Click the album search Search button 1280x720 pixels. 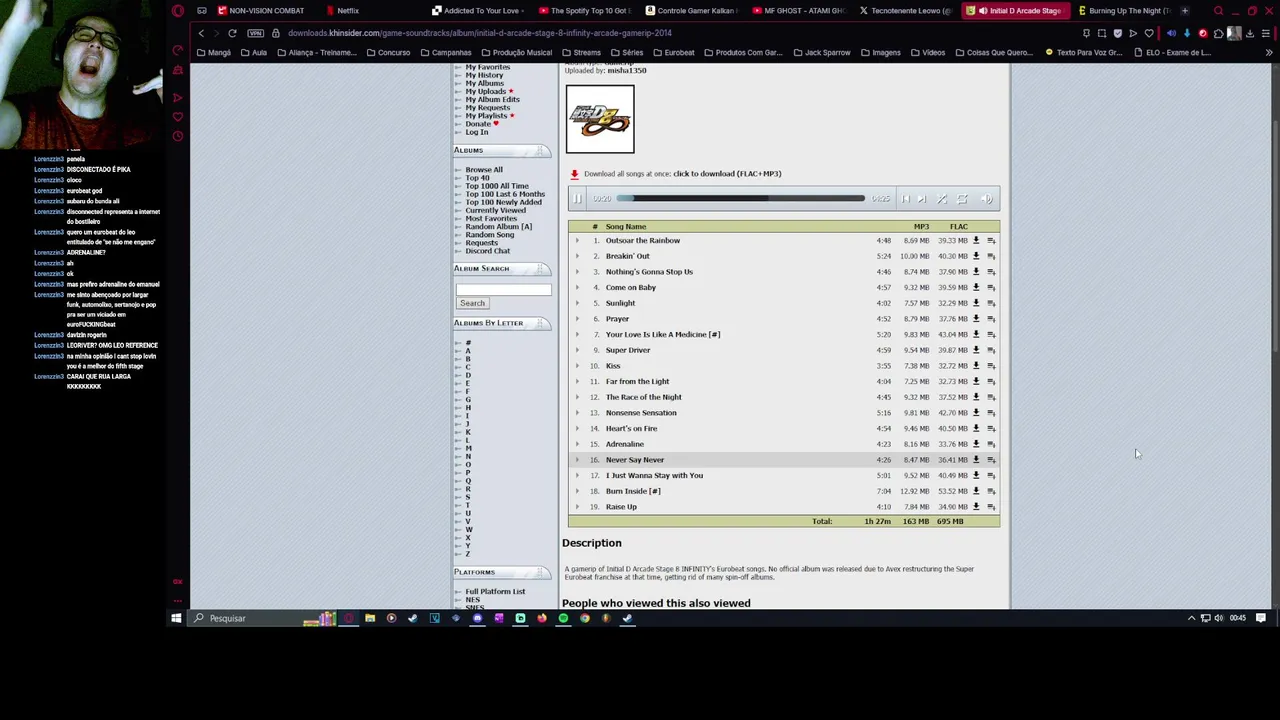[x=472, y=303]
